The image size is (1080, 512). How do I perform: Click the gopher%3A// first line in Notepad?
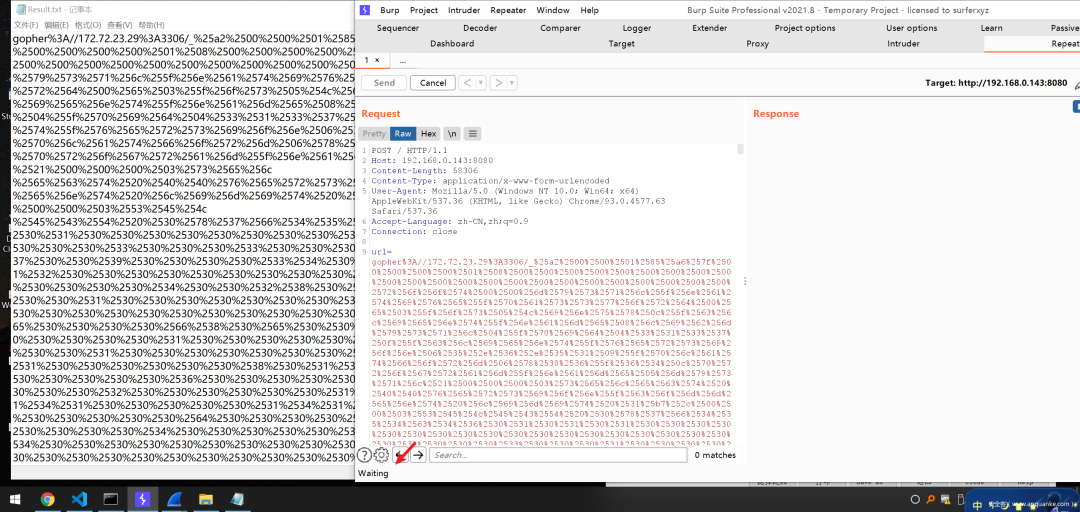pos(184,39)
